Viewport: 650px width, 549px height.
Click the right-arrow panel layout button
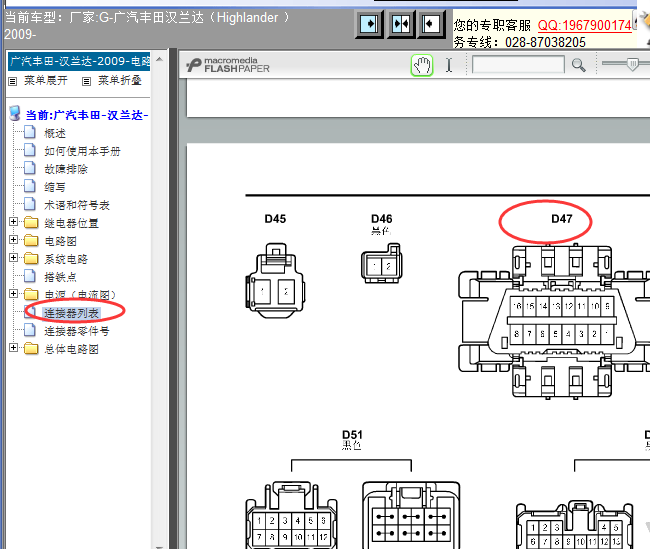pos(370,24)
